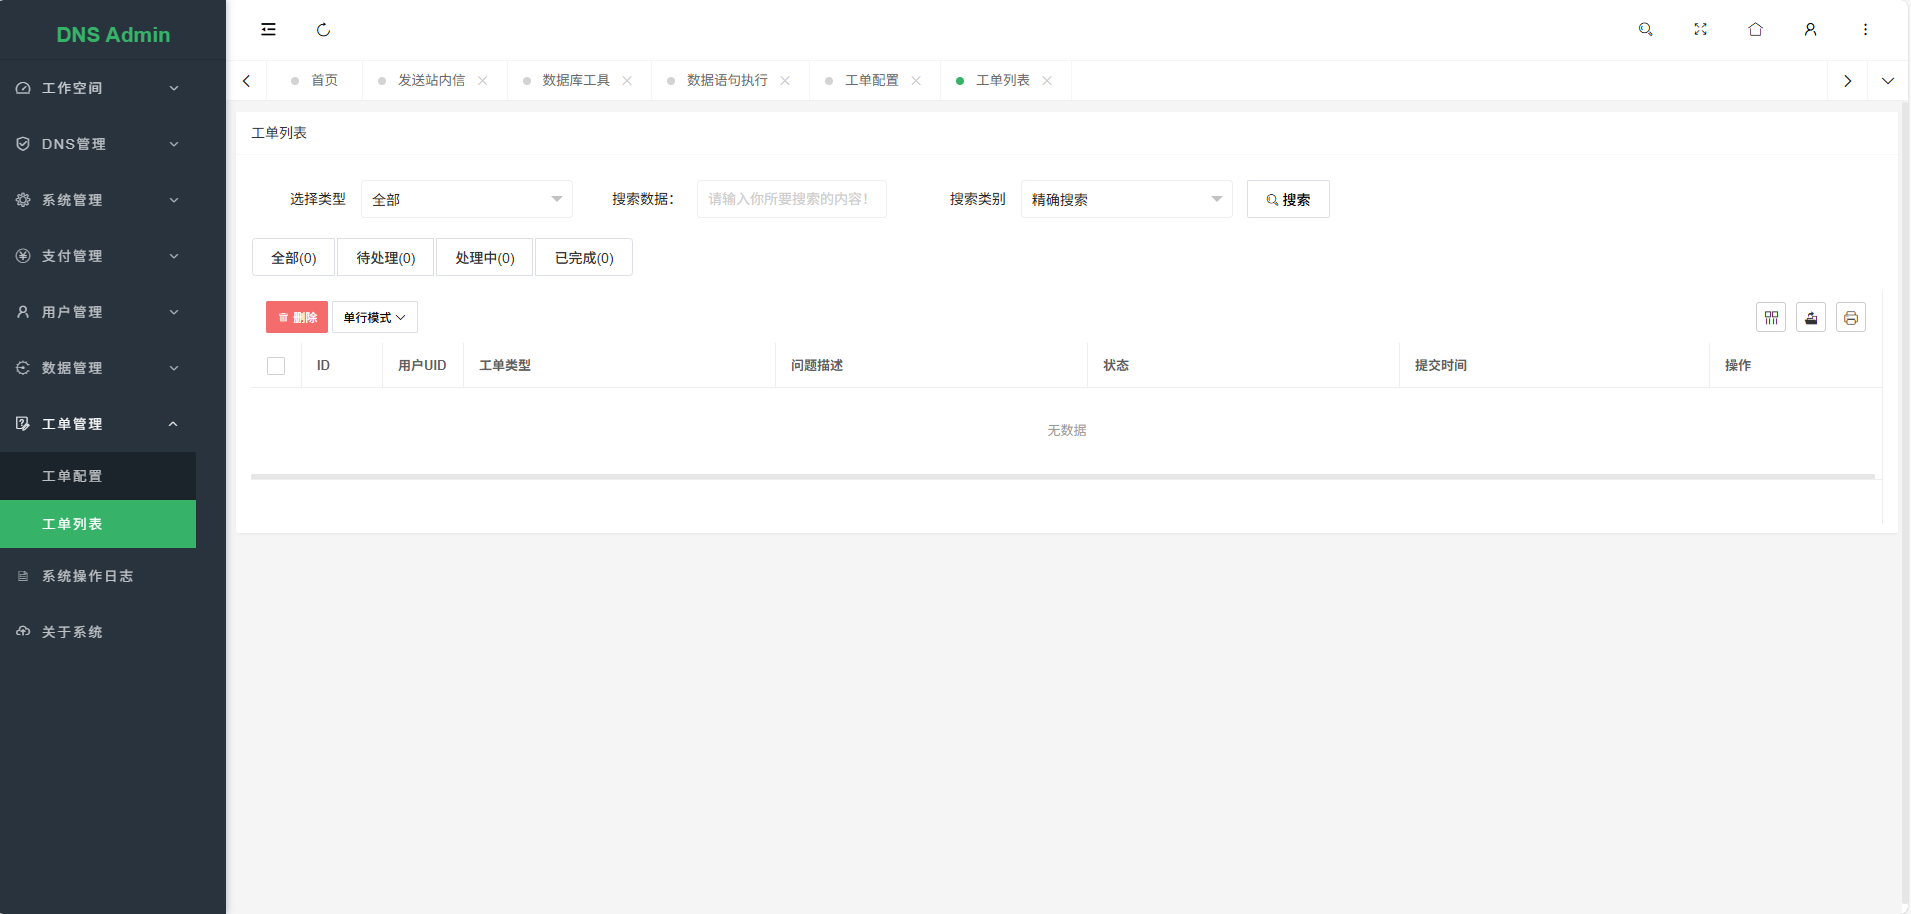Viewport: 1911px width, 914px height.
Task: Check the select-all checkbox in table header
Action: 275,365
